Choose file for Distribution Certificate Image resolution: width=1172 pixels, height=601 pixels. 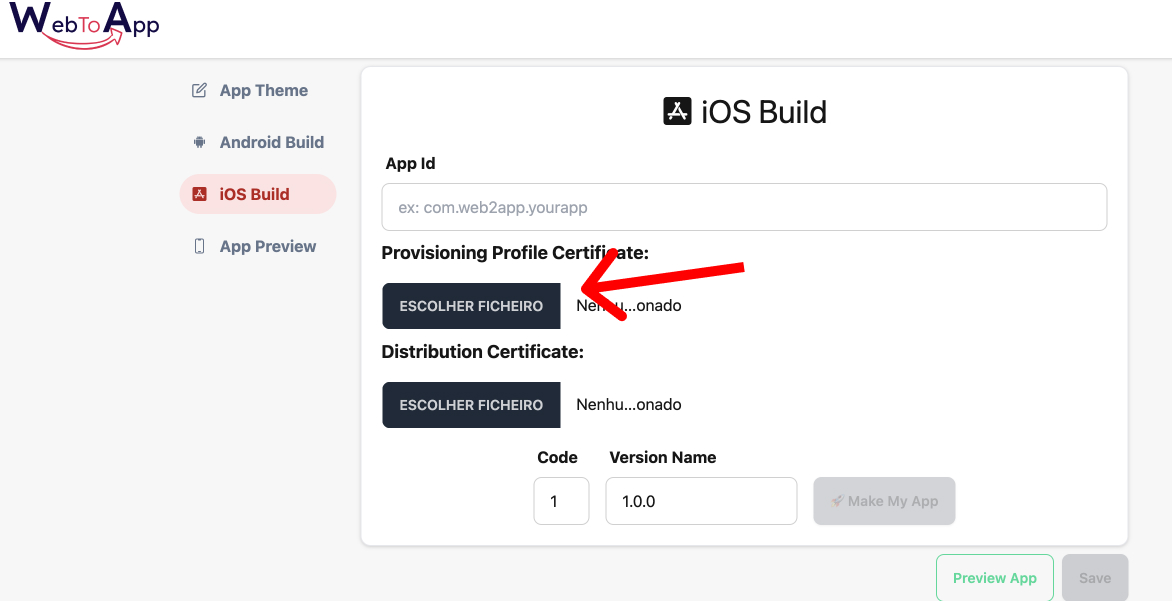[471, 405]
